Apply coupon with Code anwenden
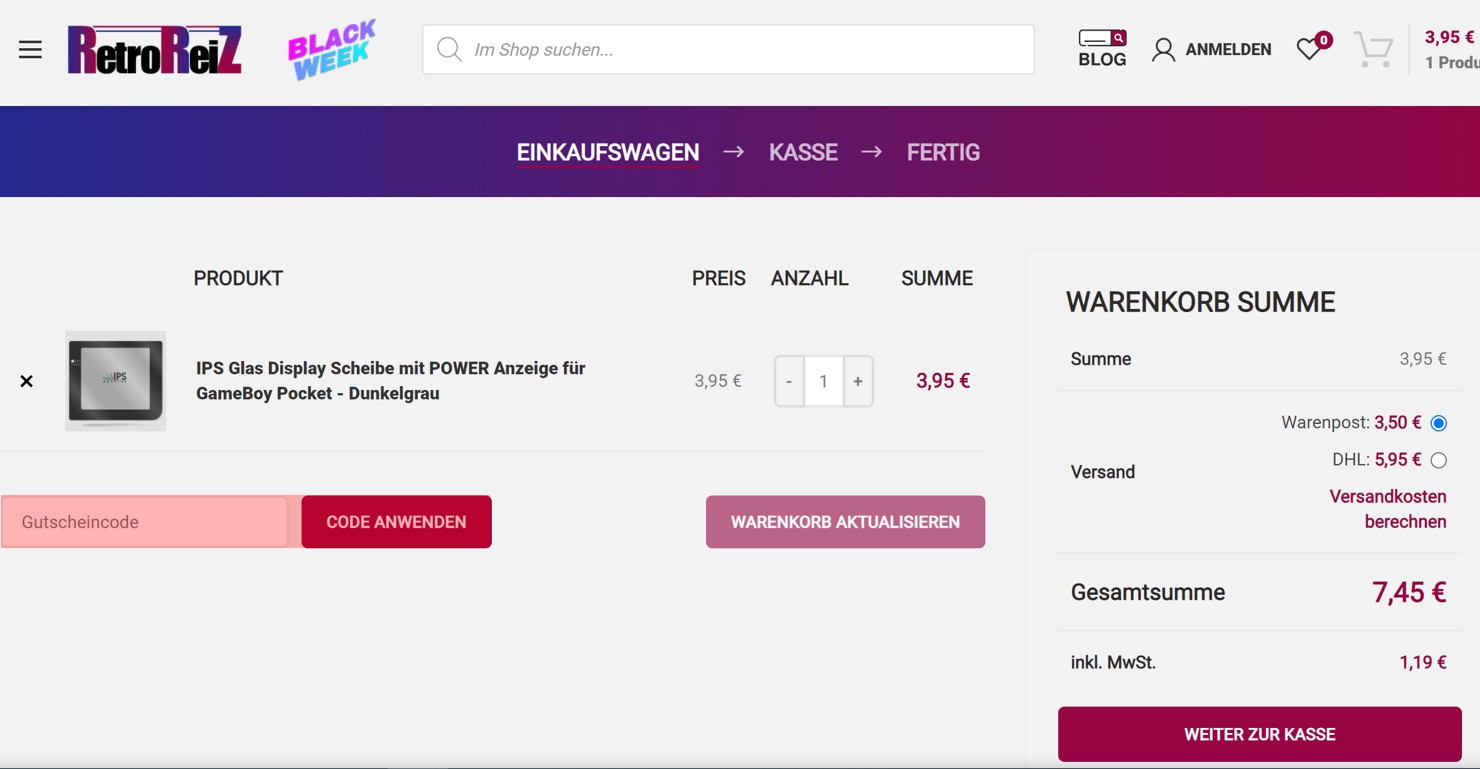Screen dimensions: 1480x769 pyautogui.click(x=396, y=522)
